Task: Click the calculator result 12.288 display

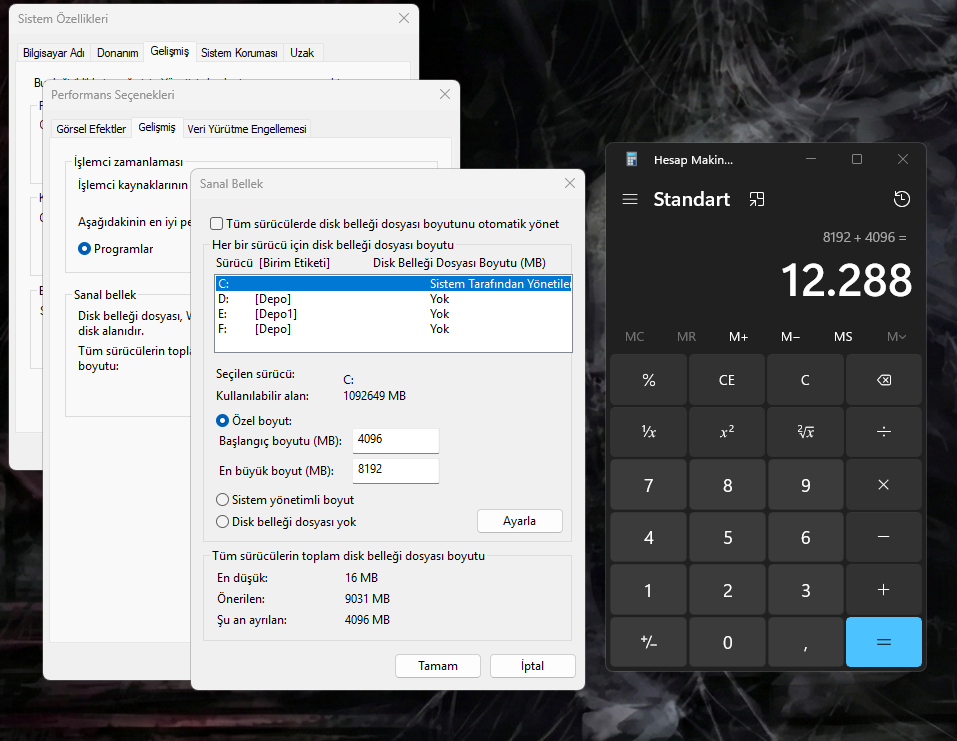Action: pyautogui.click(x=846, y=281)
